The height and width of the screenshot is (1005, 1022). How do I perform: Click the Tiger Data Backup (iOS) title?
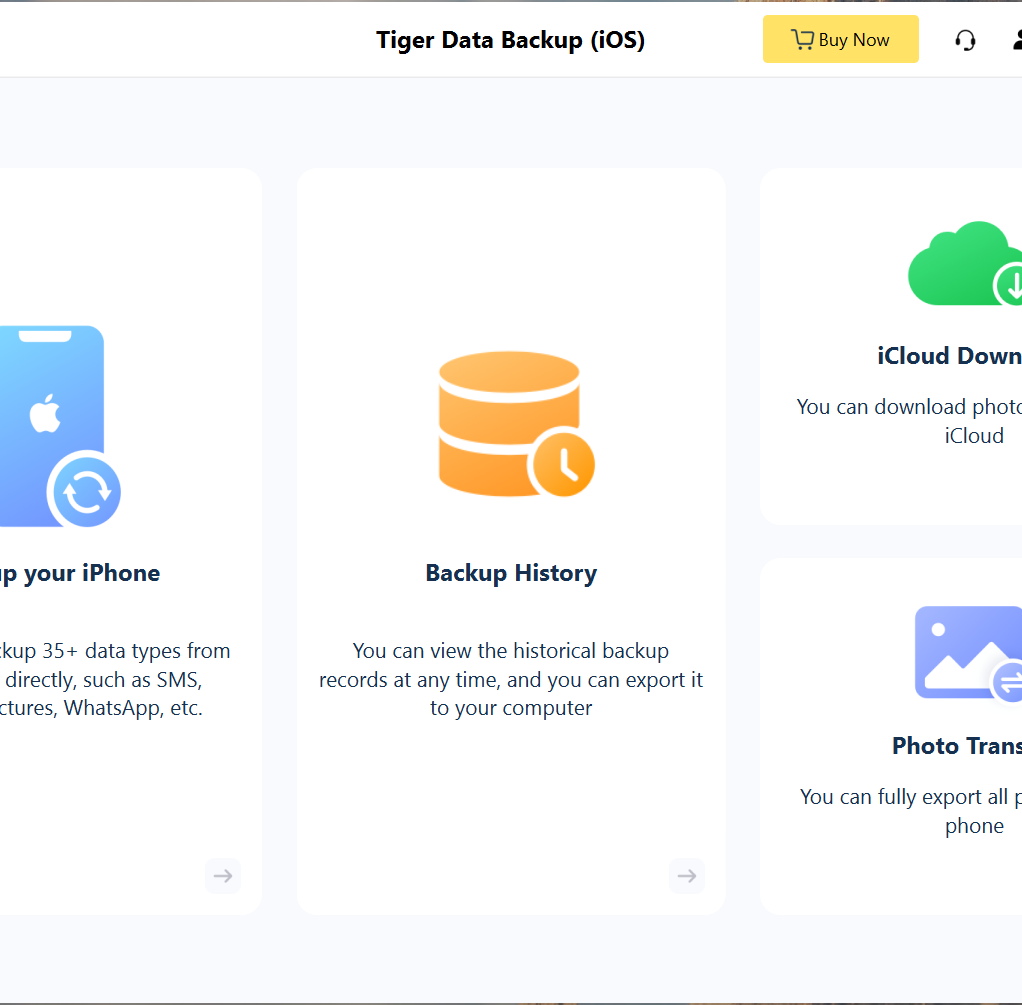tap(510, 40)
